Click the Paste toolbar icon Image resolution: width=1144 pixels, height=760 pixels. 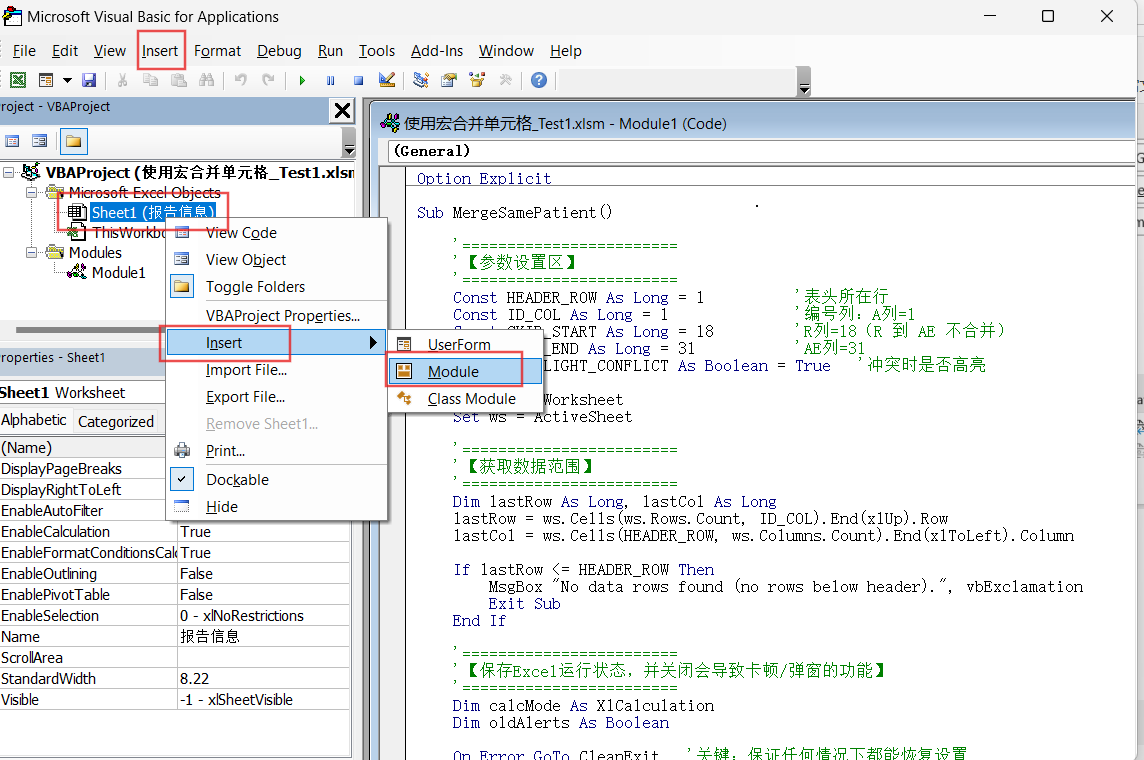179,80
